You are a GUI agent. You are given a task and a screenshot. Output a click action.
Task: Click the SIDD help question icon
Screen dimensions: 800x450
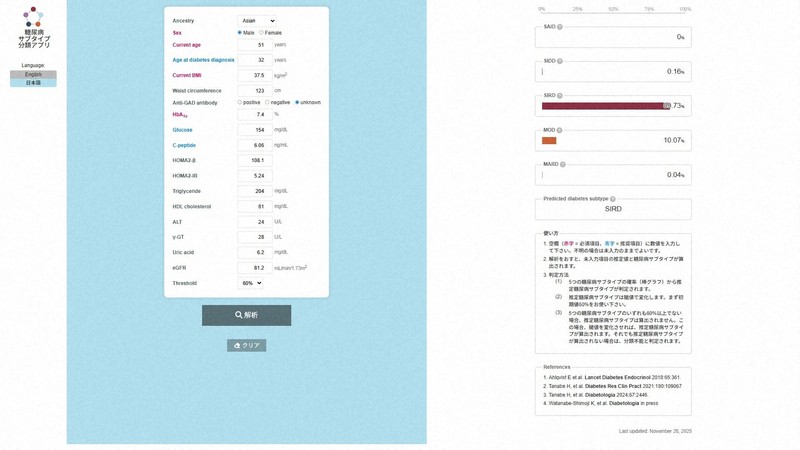(560, 61)
